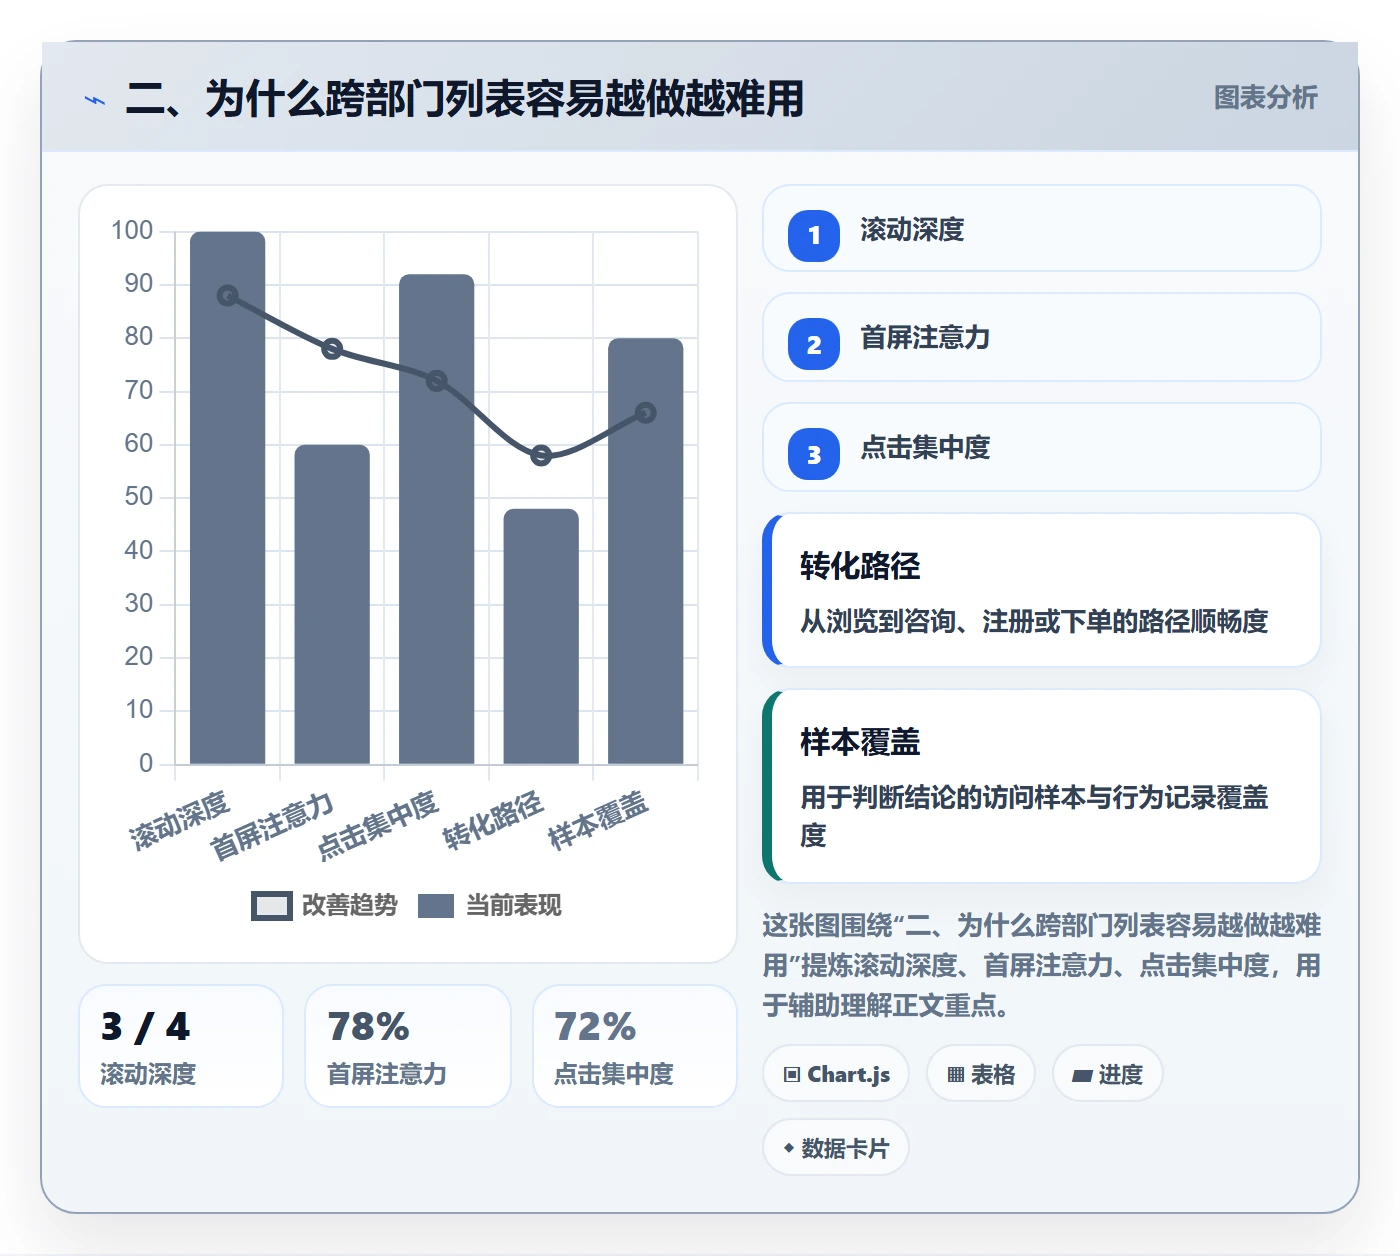Click the summary paragraph starting 这张图围绕
Image resolution: width=1400 pixels, height=1256 pixels.
[1042, 965]
